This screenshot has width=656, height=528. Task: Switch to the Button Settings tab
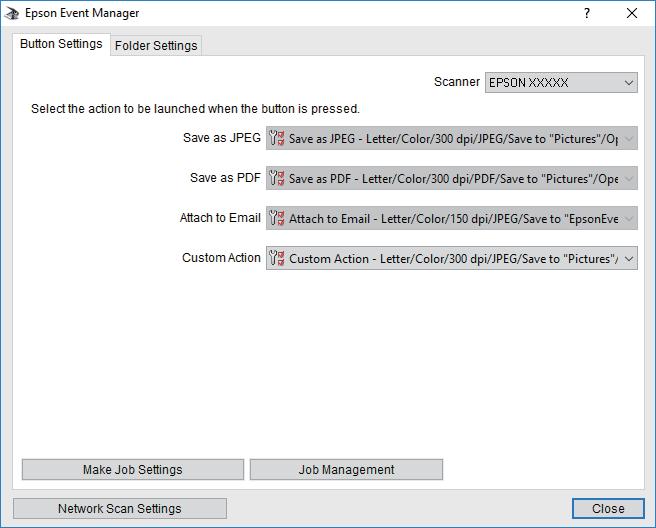tap(61, 44)
